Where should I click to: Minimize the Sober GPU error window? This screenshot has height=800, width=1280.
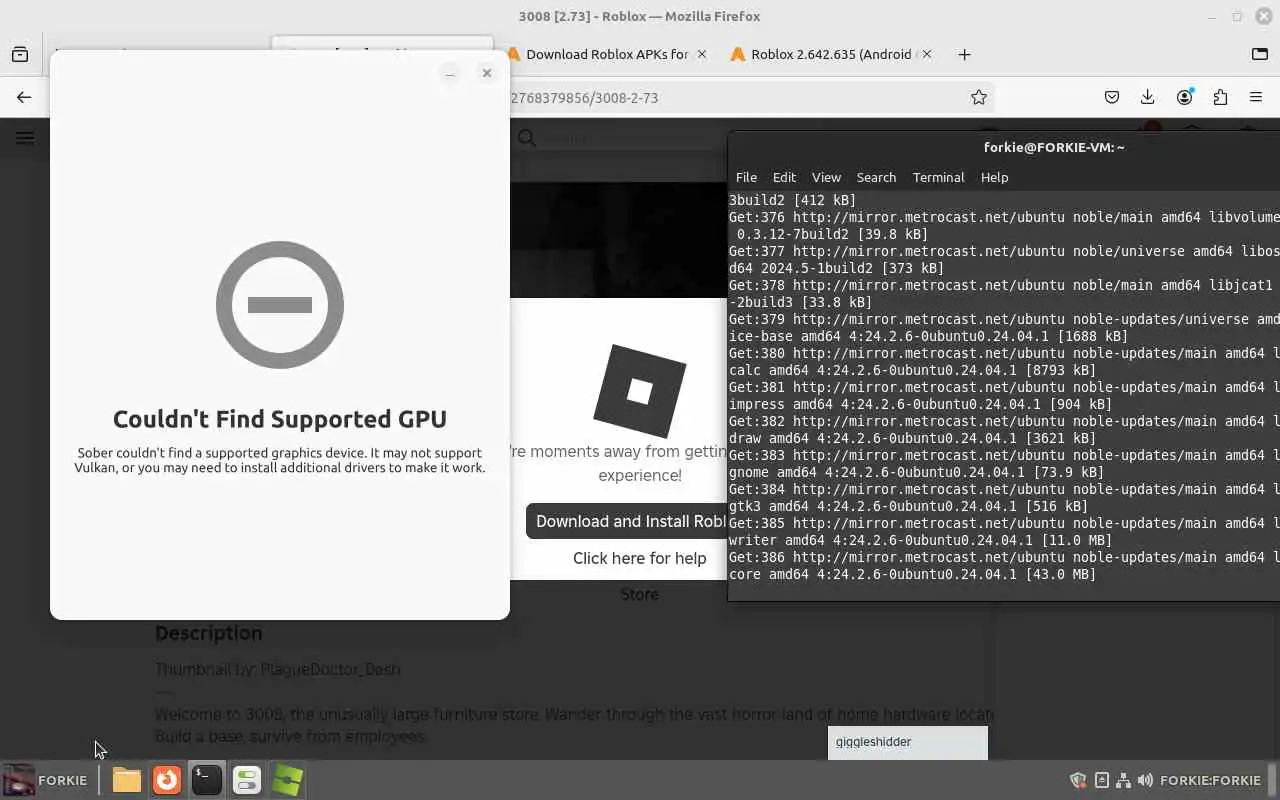[x=450, y=73]
